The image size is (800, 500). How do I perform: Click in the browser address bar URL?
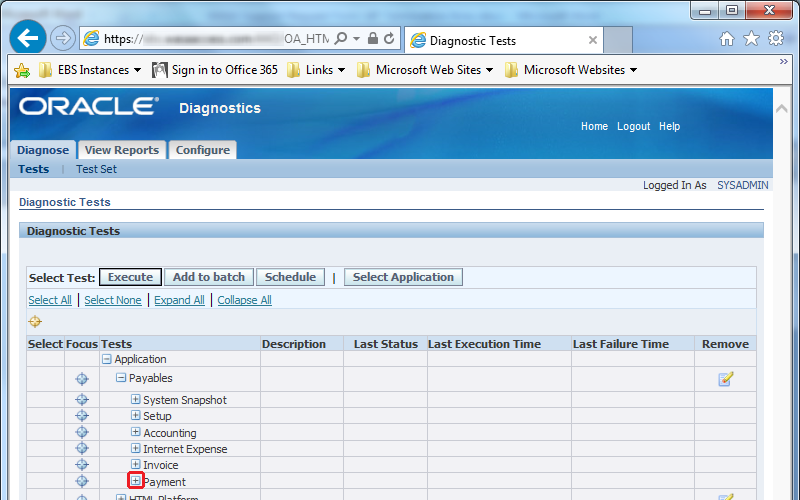coord(216,39)
